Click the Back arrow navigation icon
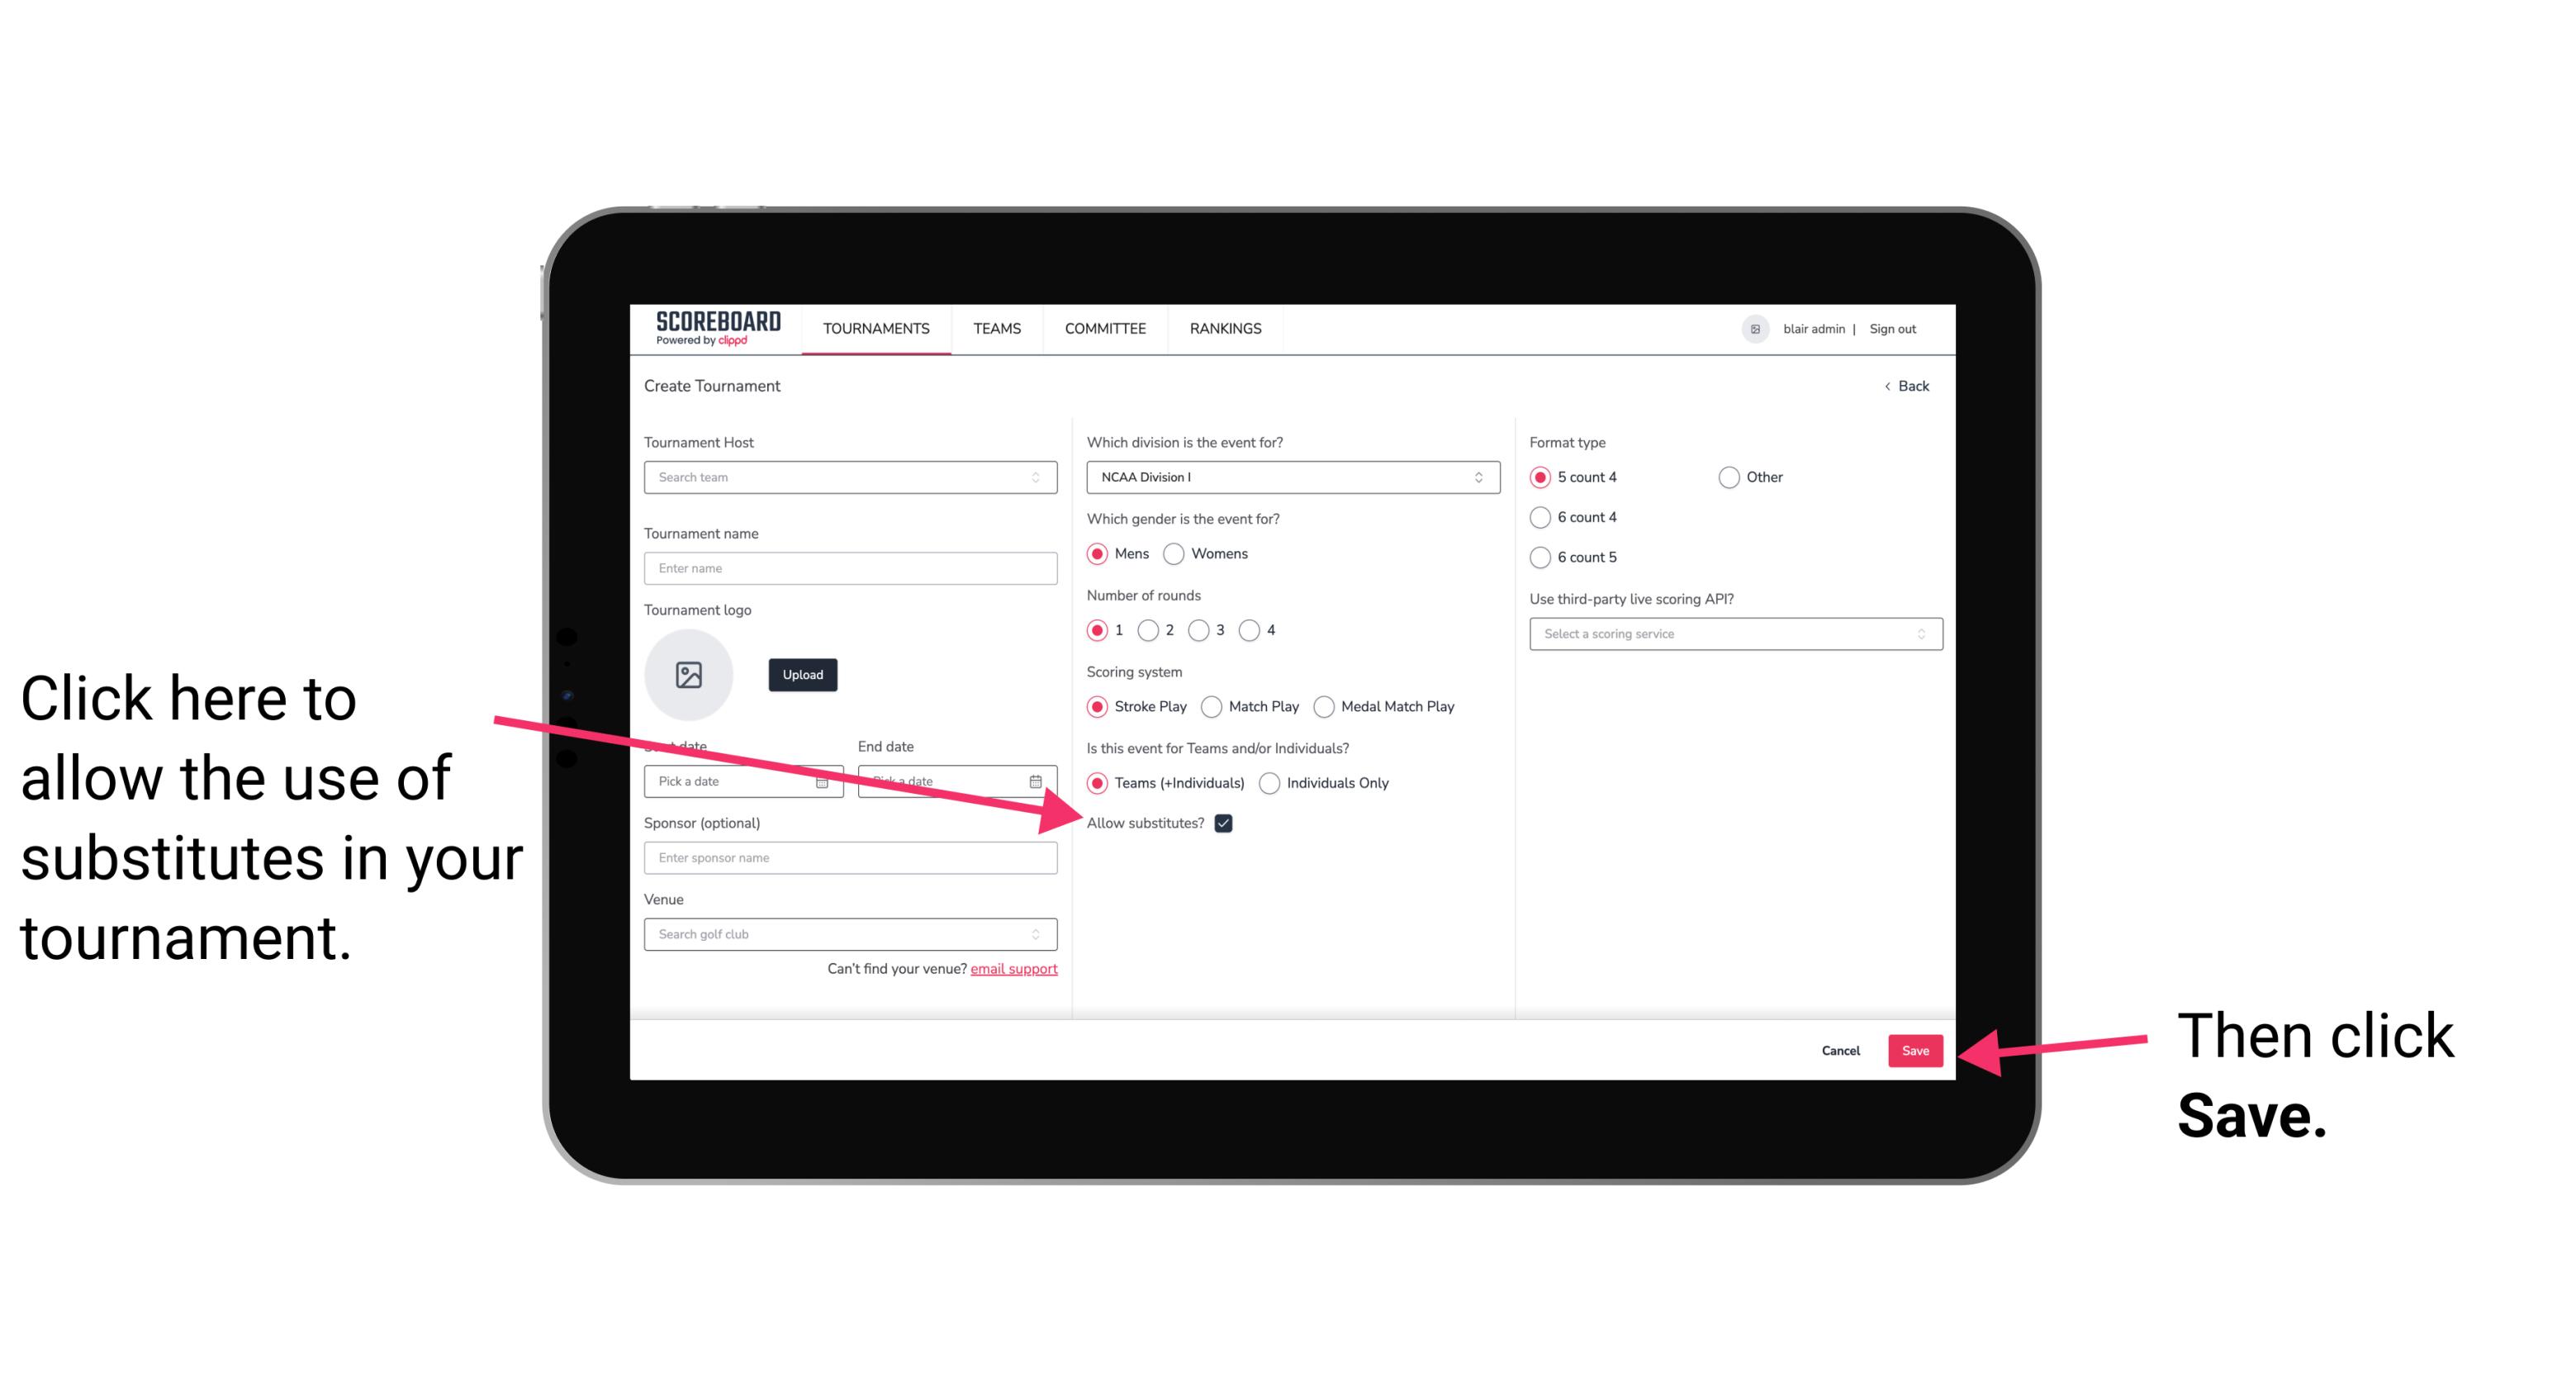Viewport: 2576px width, 1386px height. 1889,386
